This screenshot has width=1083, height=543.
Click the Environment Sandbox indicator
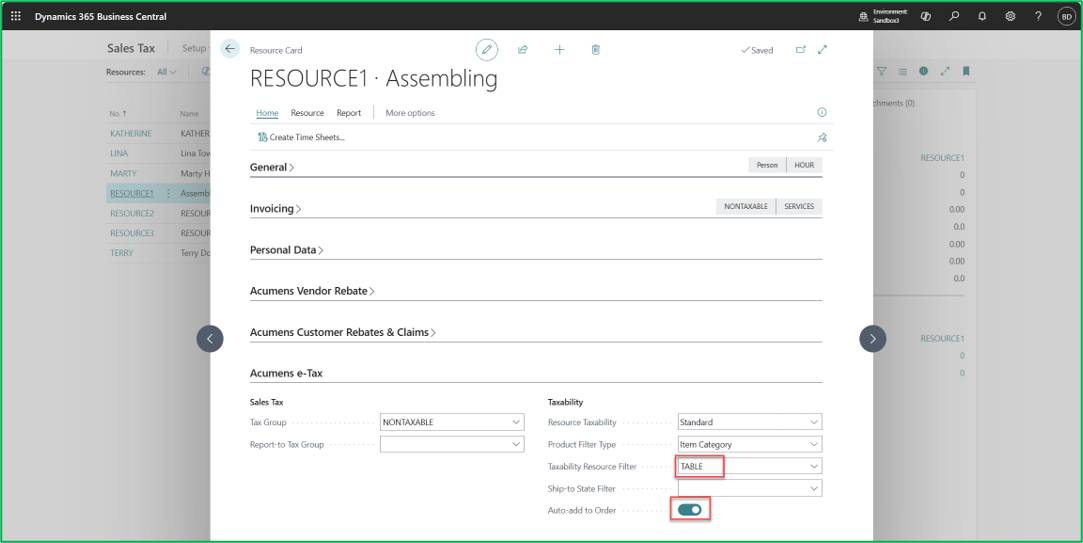tap(883, 17)
